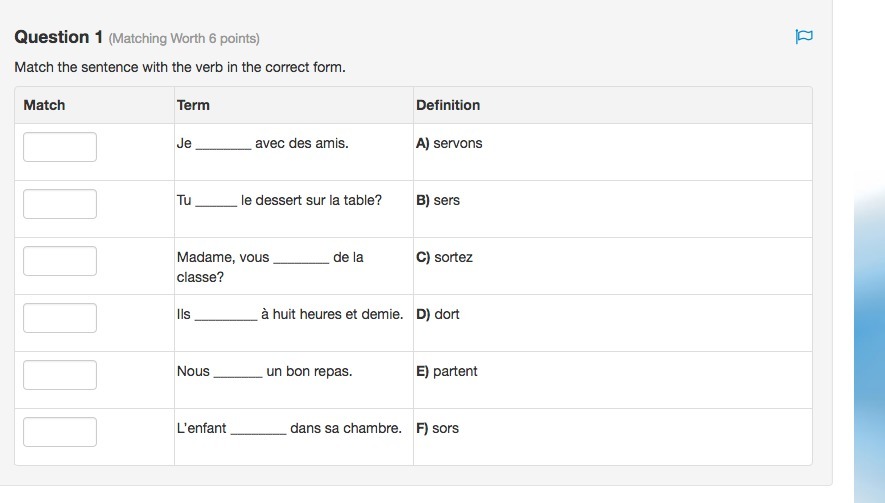The image size is (885, 503).
Task: Click definition "C) sortez"
Action: pos(444,257)
